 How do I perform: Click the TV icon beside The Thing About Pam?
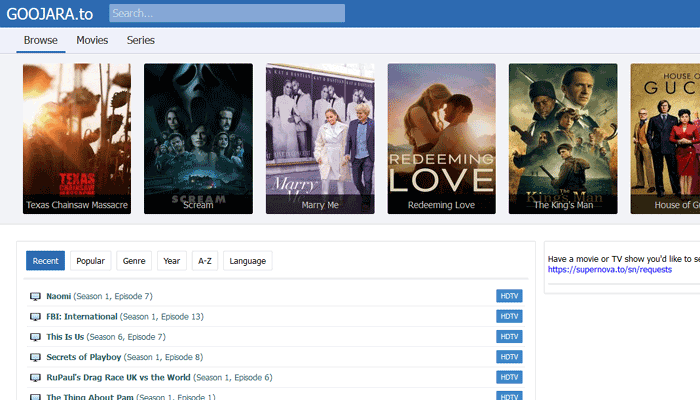click(35, 397)
